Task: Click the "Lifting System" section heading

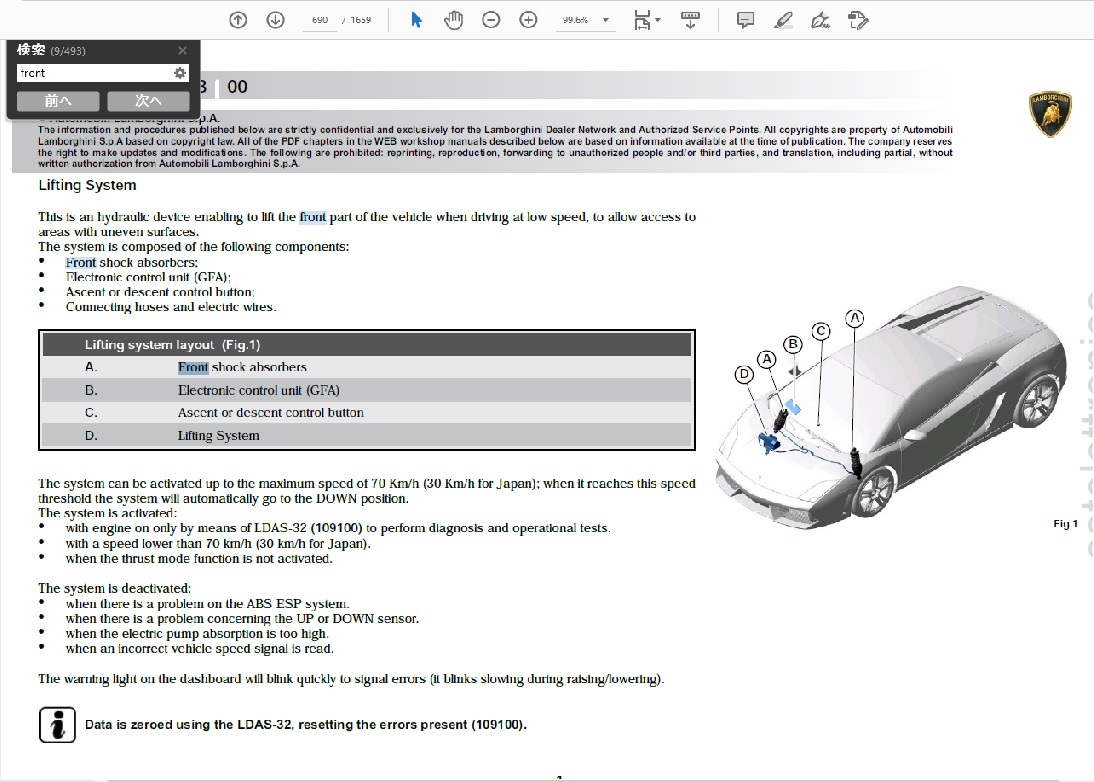Action: (x=87, y=185)
